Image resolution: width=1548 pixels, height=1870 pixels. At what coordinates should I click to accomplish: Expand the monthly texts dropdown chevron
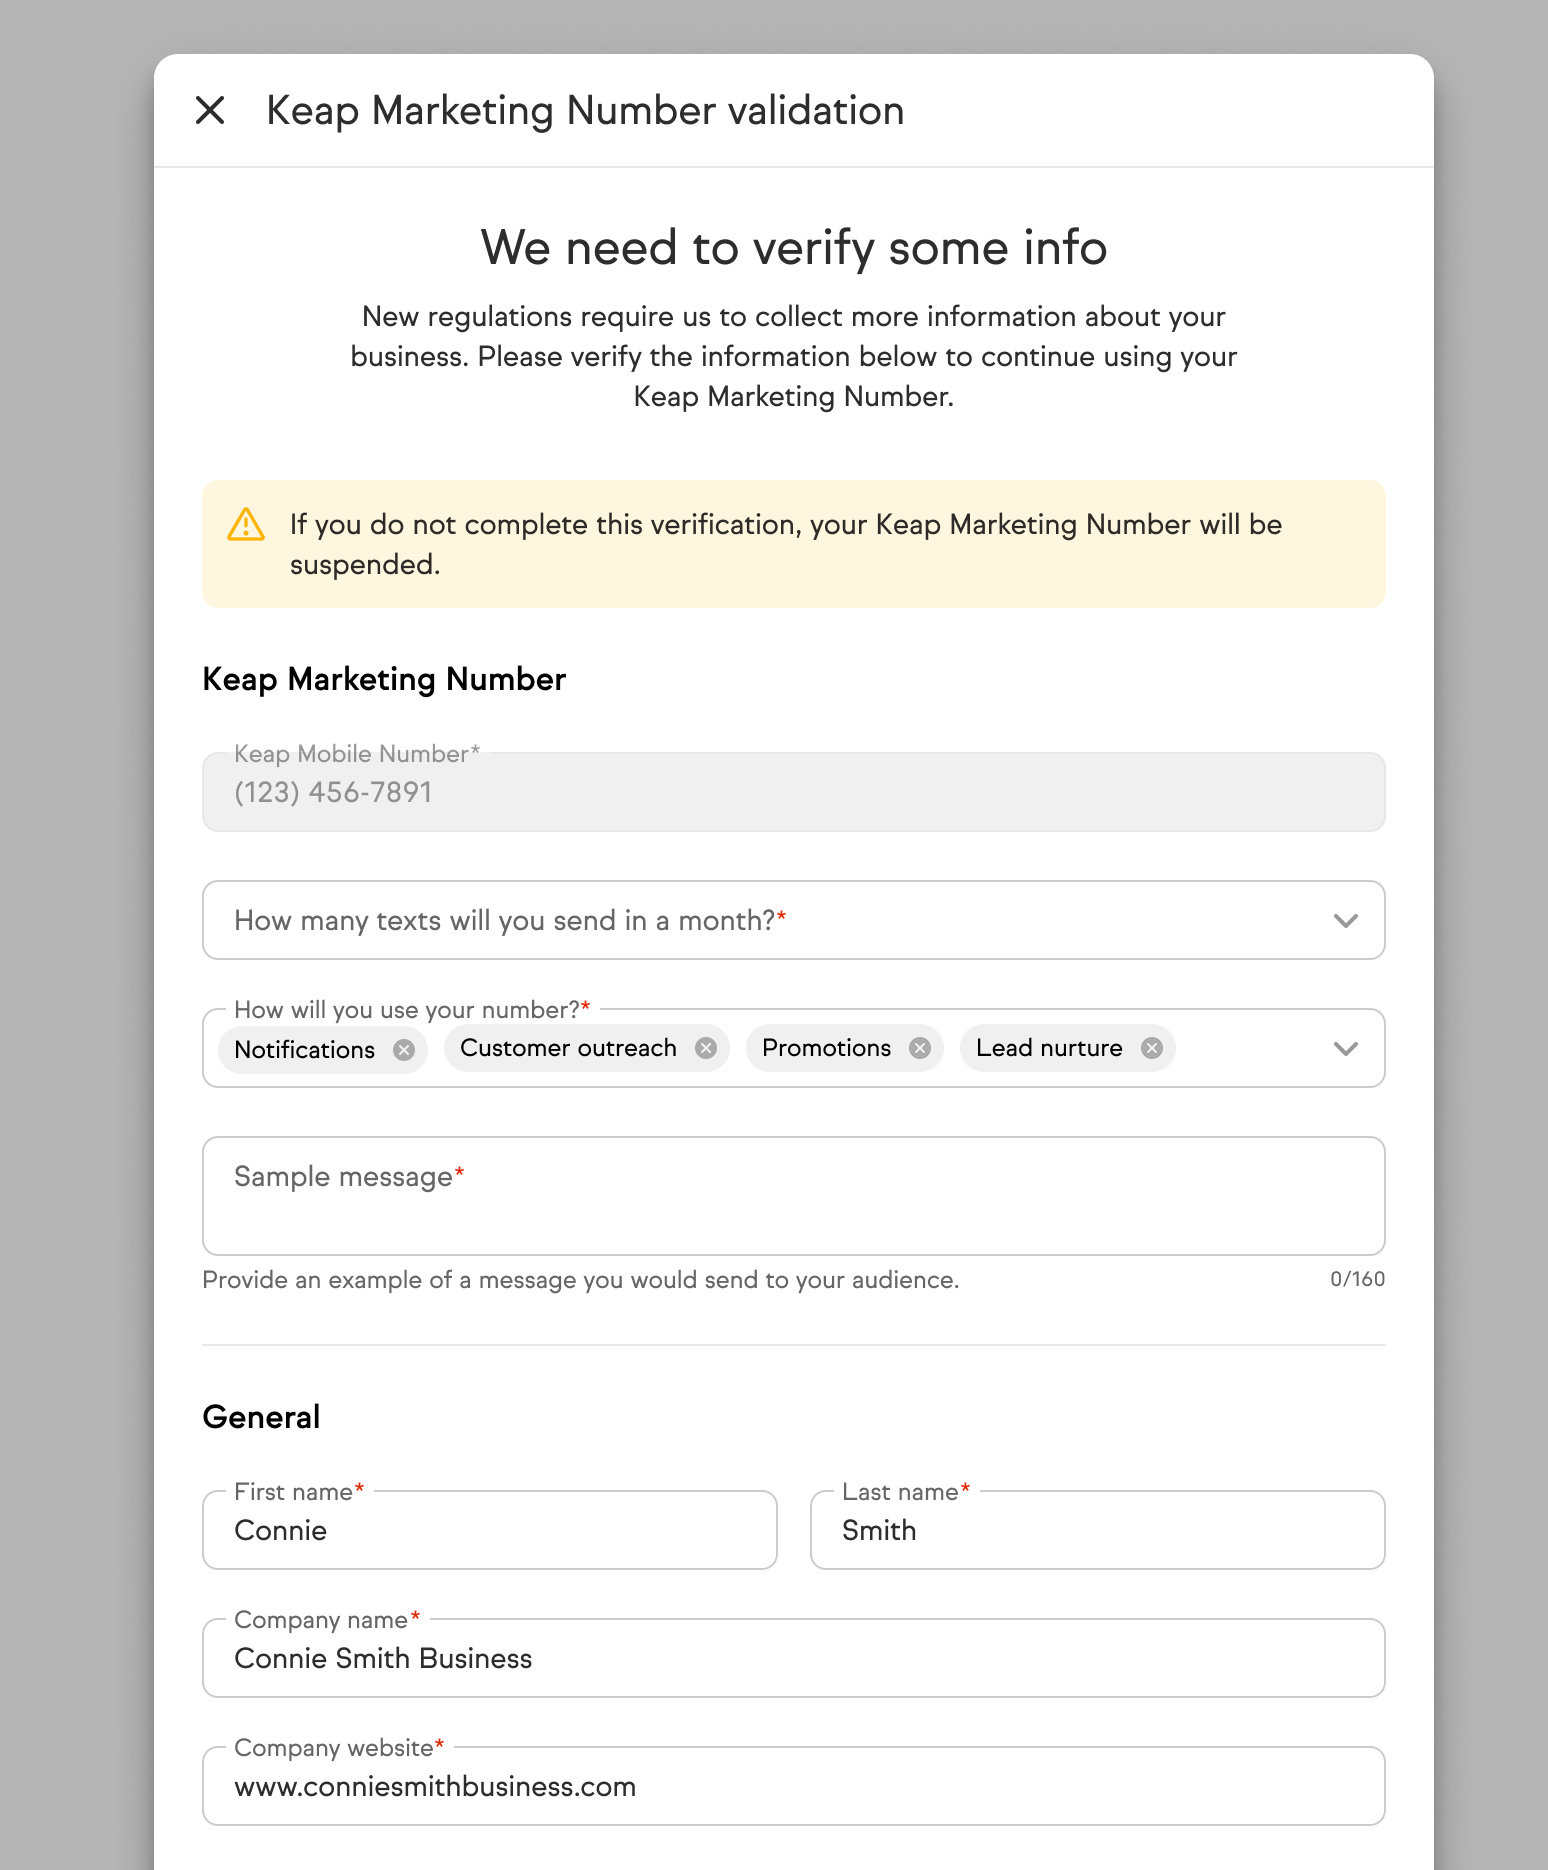pyautogui.click(x=1346, y=920)
